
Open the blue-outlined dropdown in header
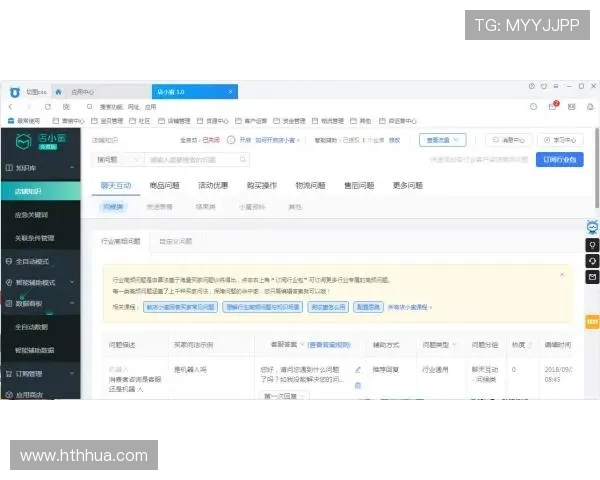click(x=442, y=140)
